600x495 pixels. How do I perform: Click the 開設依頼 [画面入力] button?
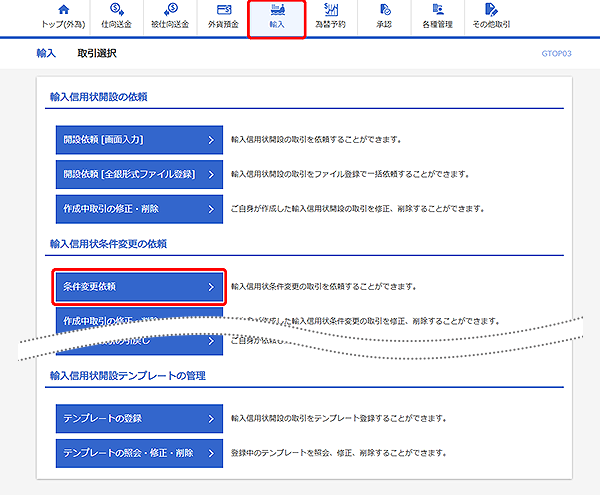(x=139, y=140)
